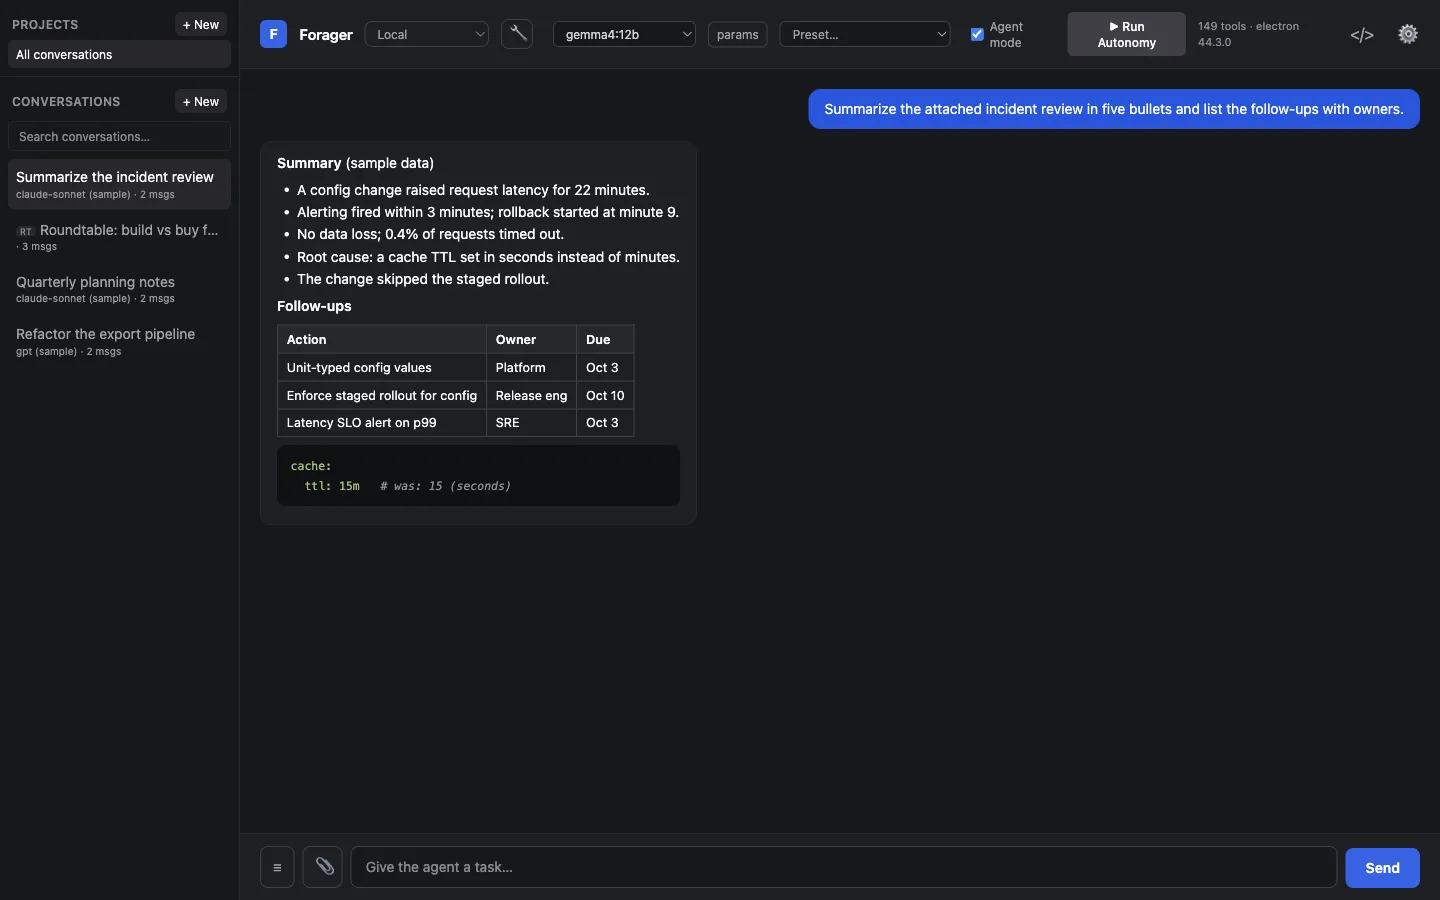Create a new conversation with + New
The image size is (1440, 900).
pos(201,101)
